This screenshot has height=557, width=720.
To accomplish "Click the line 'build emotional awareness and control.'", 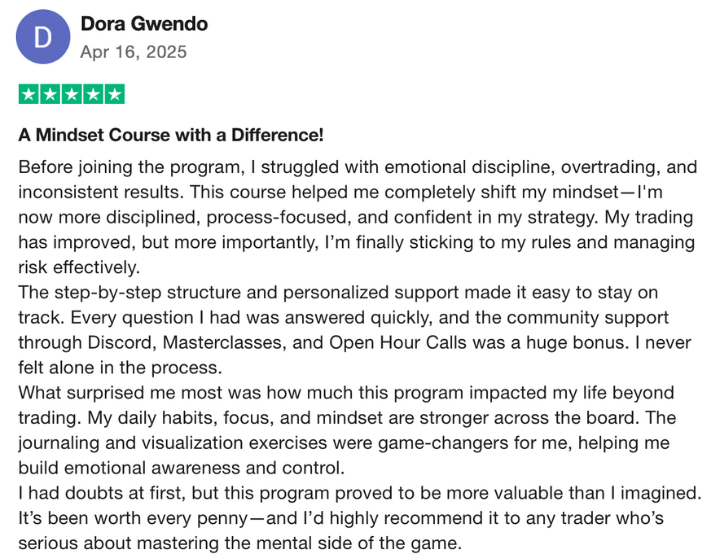I will pos(181,468).
